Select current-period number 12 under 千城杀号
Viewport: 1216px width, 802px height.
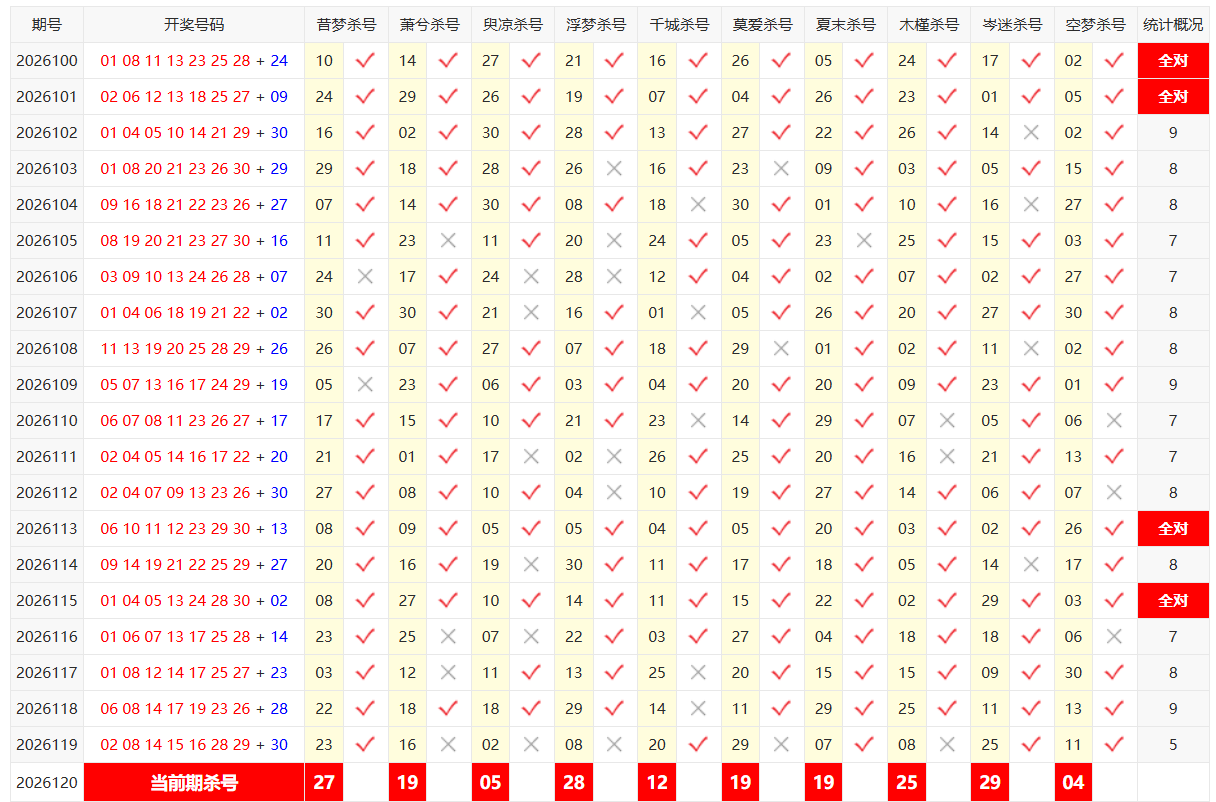[x=657, y=783]
